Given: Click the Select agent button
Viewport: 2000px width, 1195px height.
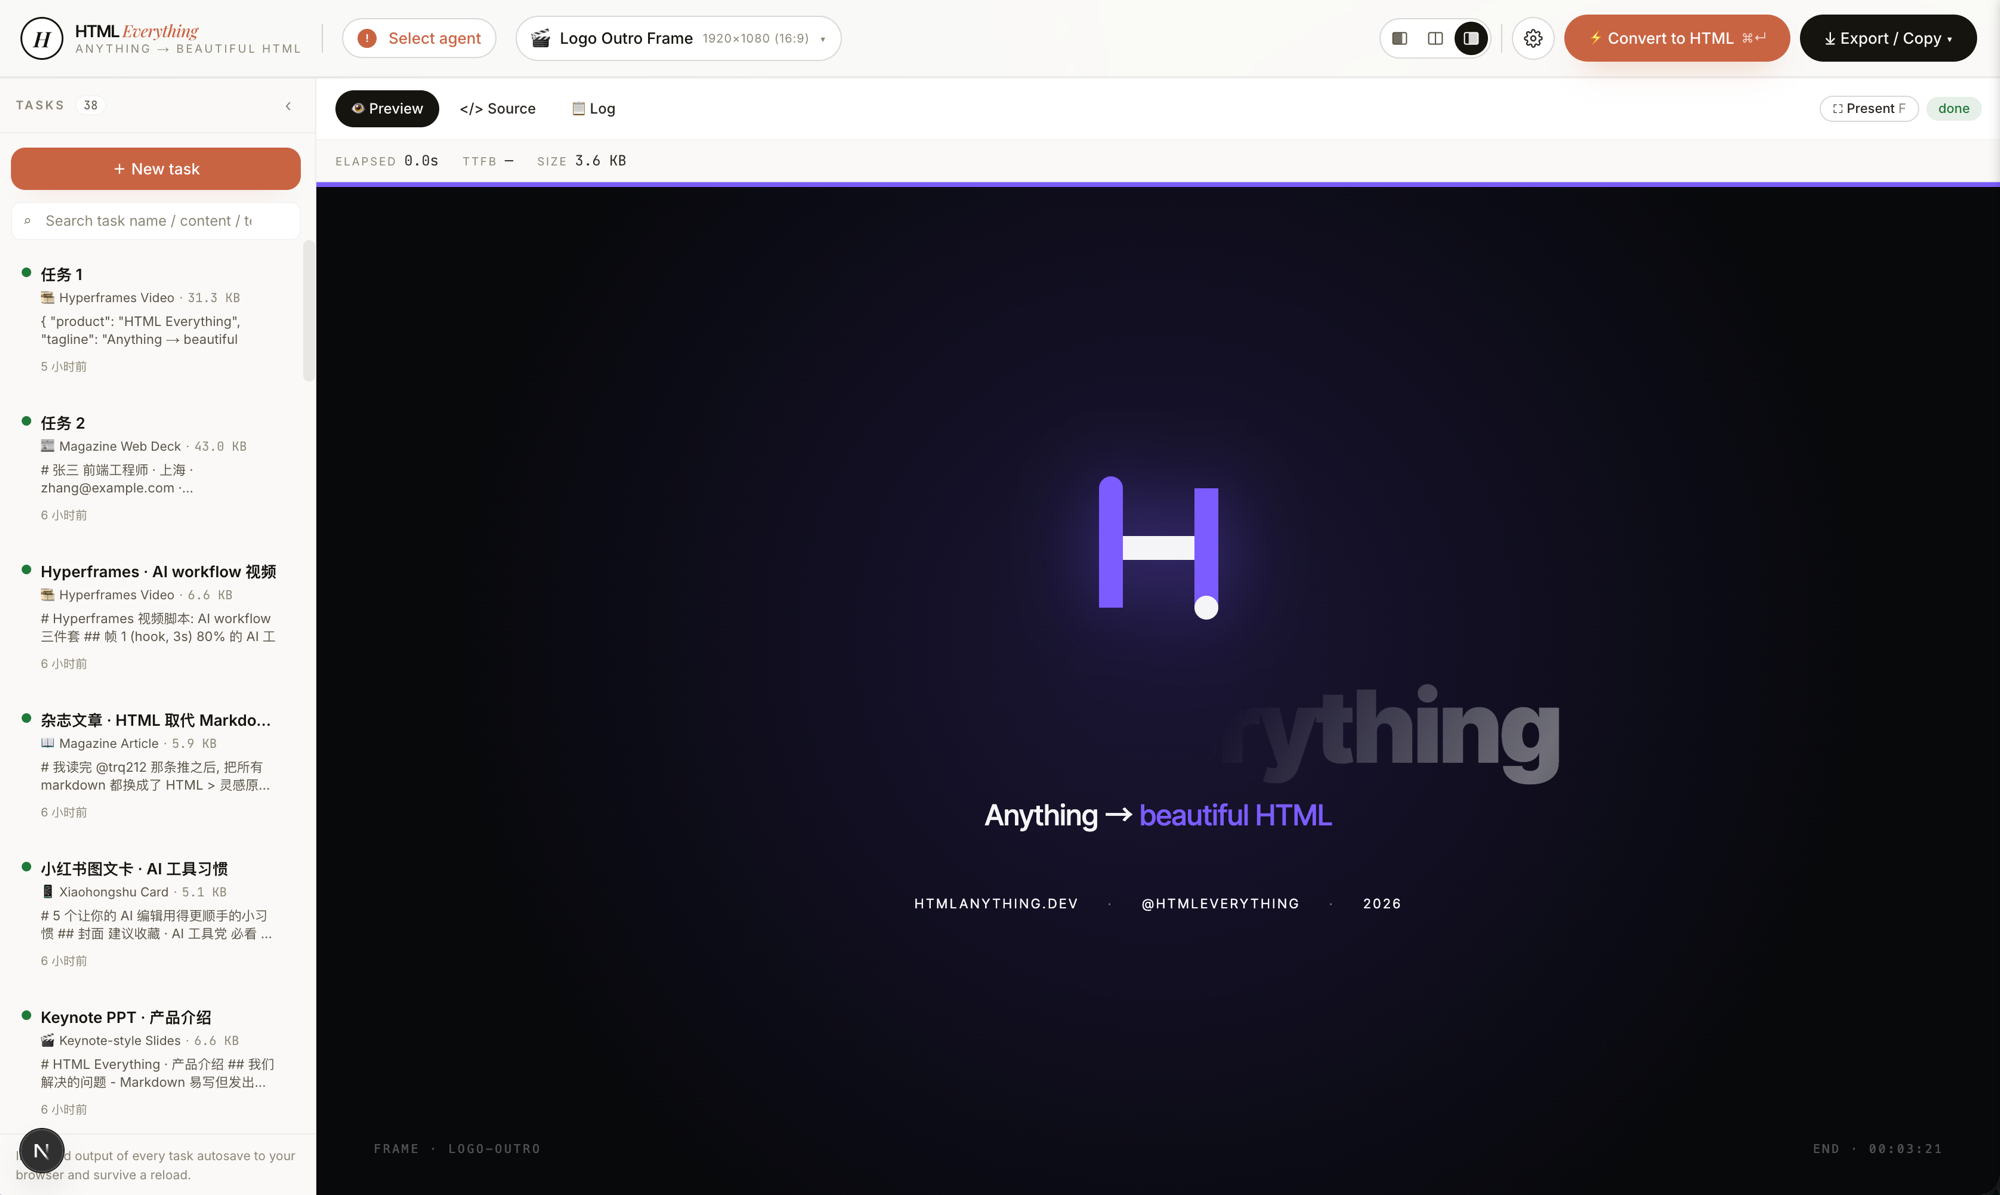Looking at the screenshot, I should coord(419,38).
